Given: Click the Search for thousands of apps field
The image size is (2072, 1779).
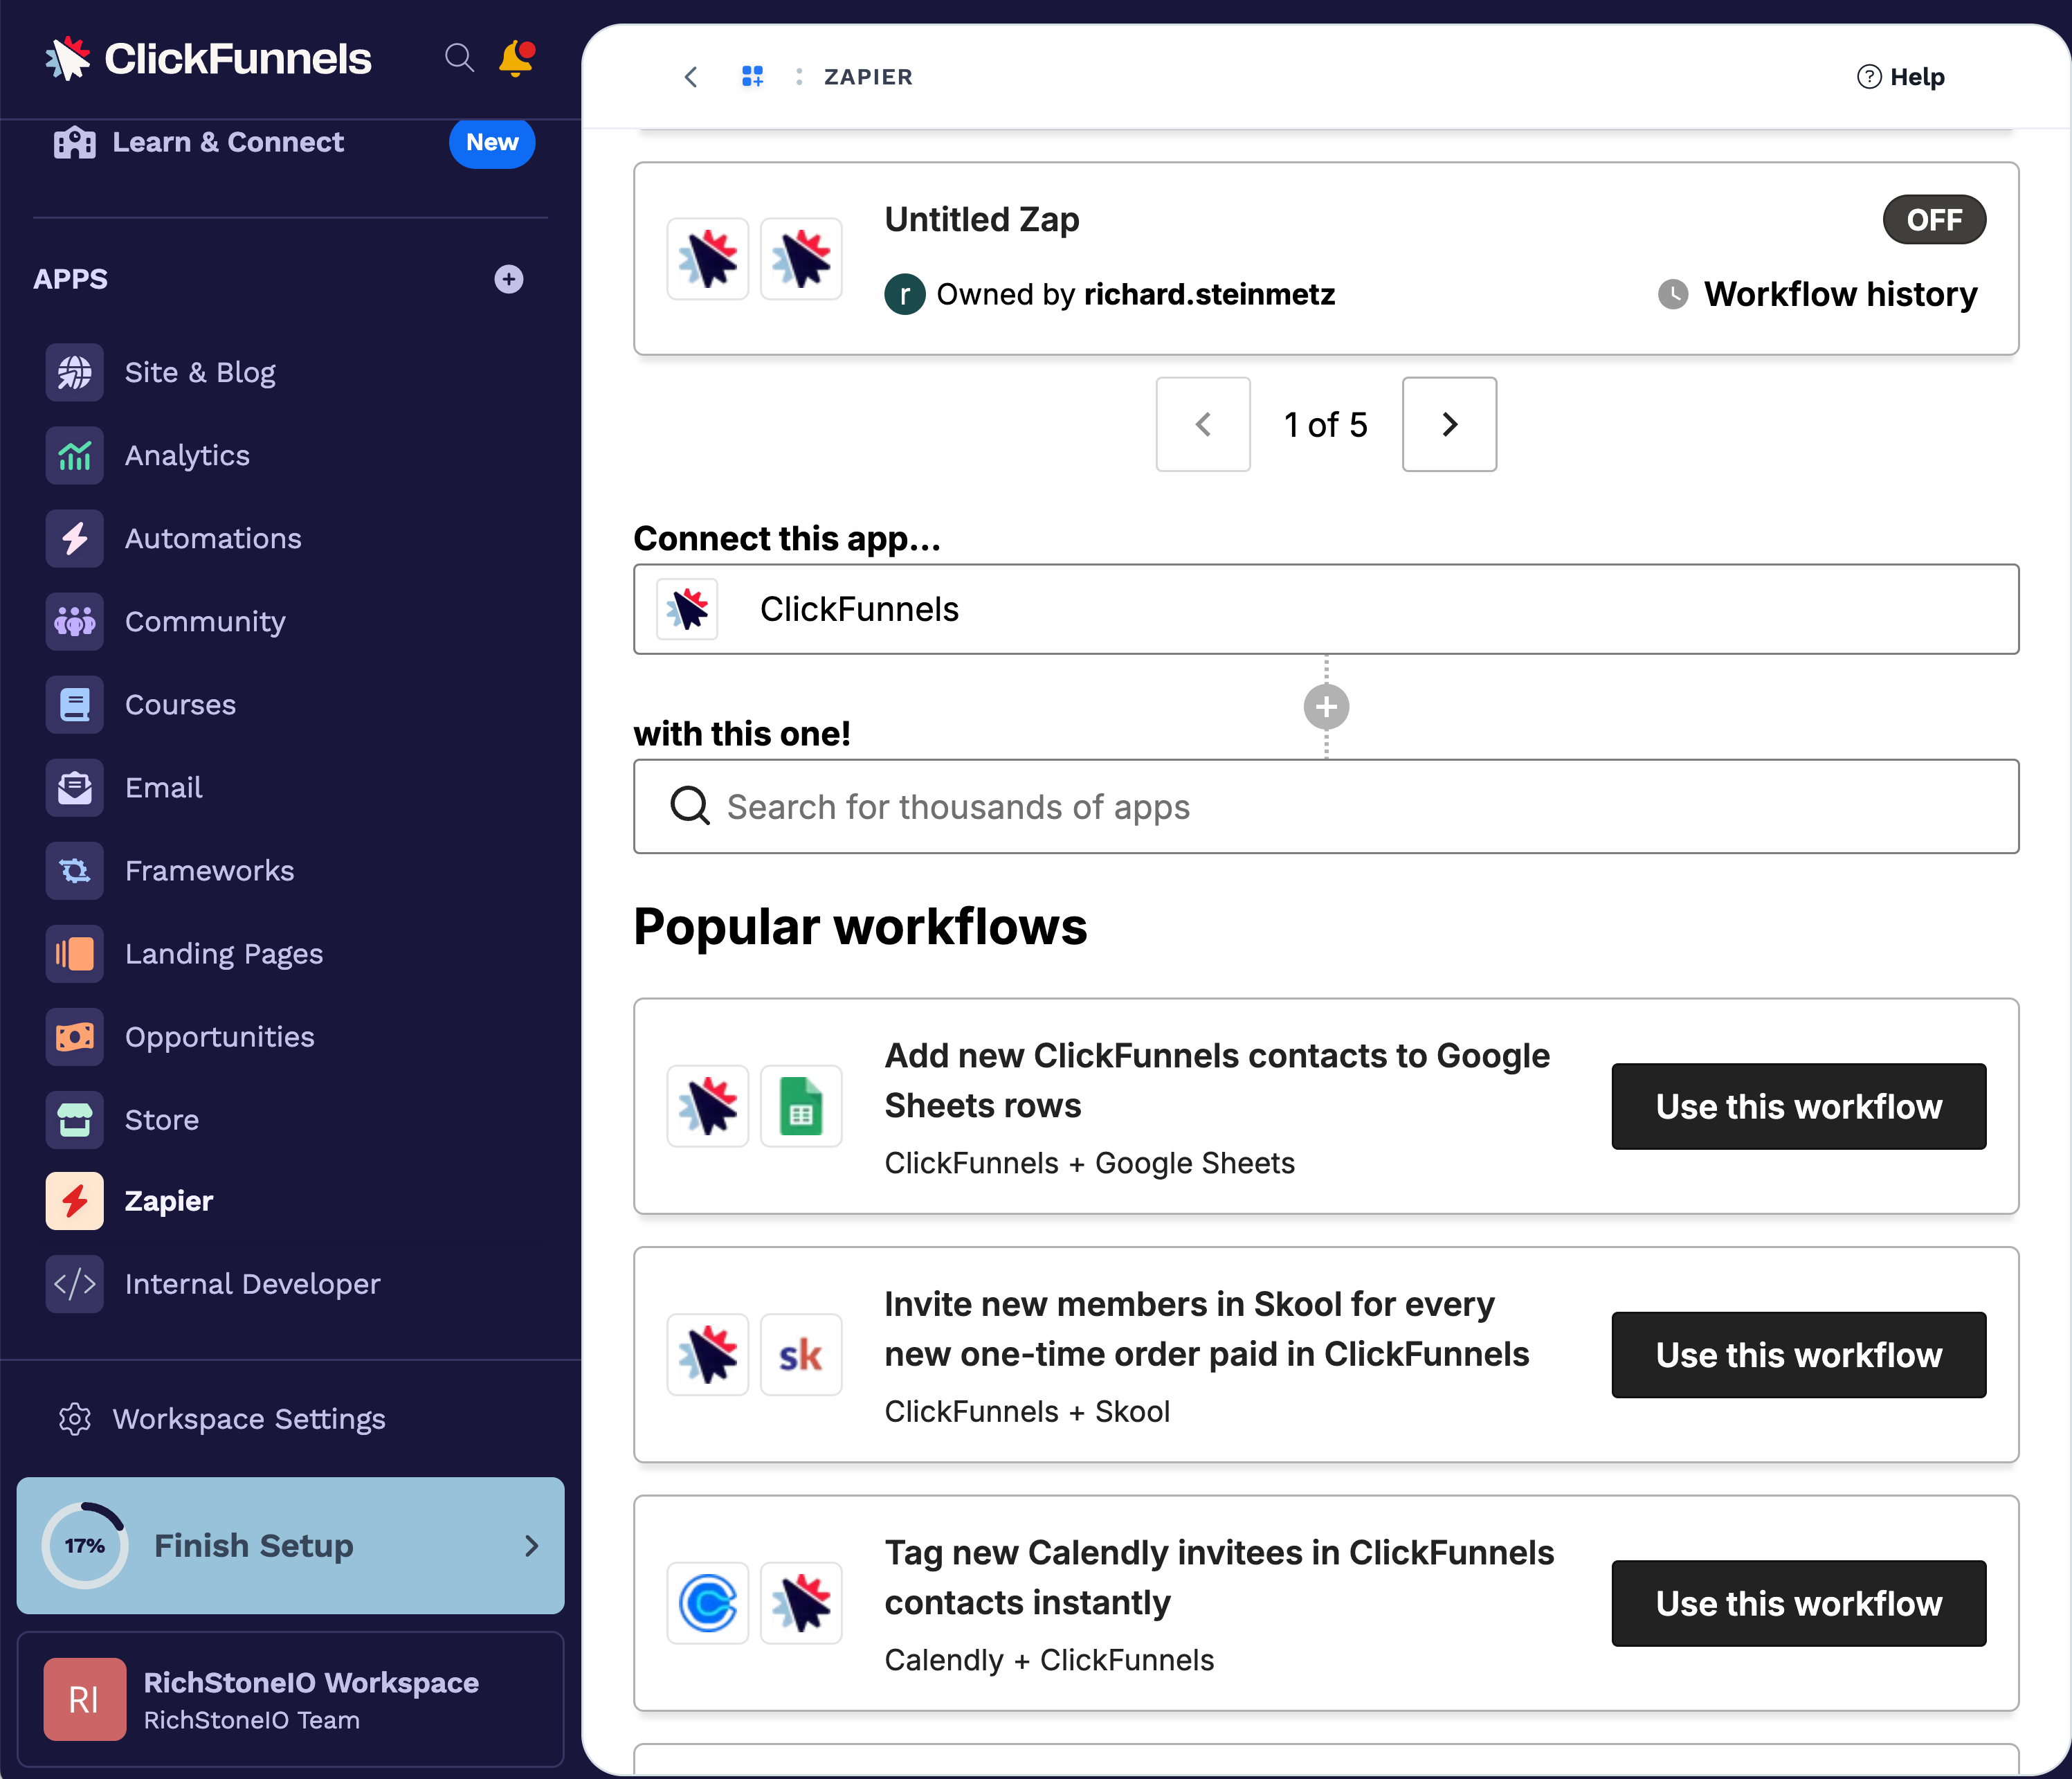Looking at the screenshot, I should coord(1326,807).
